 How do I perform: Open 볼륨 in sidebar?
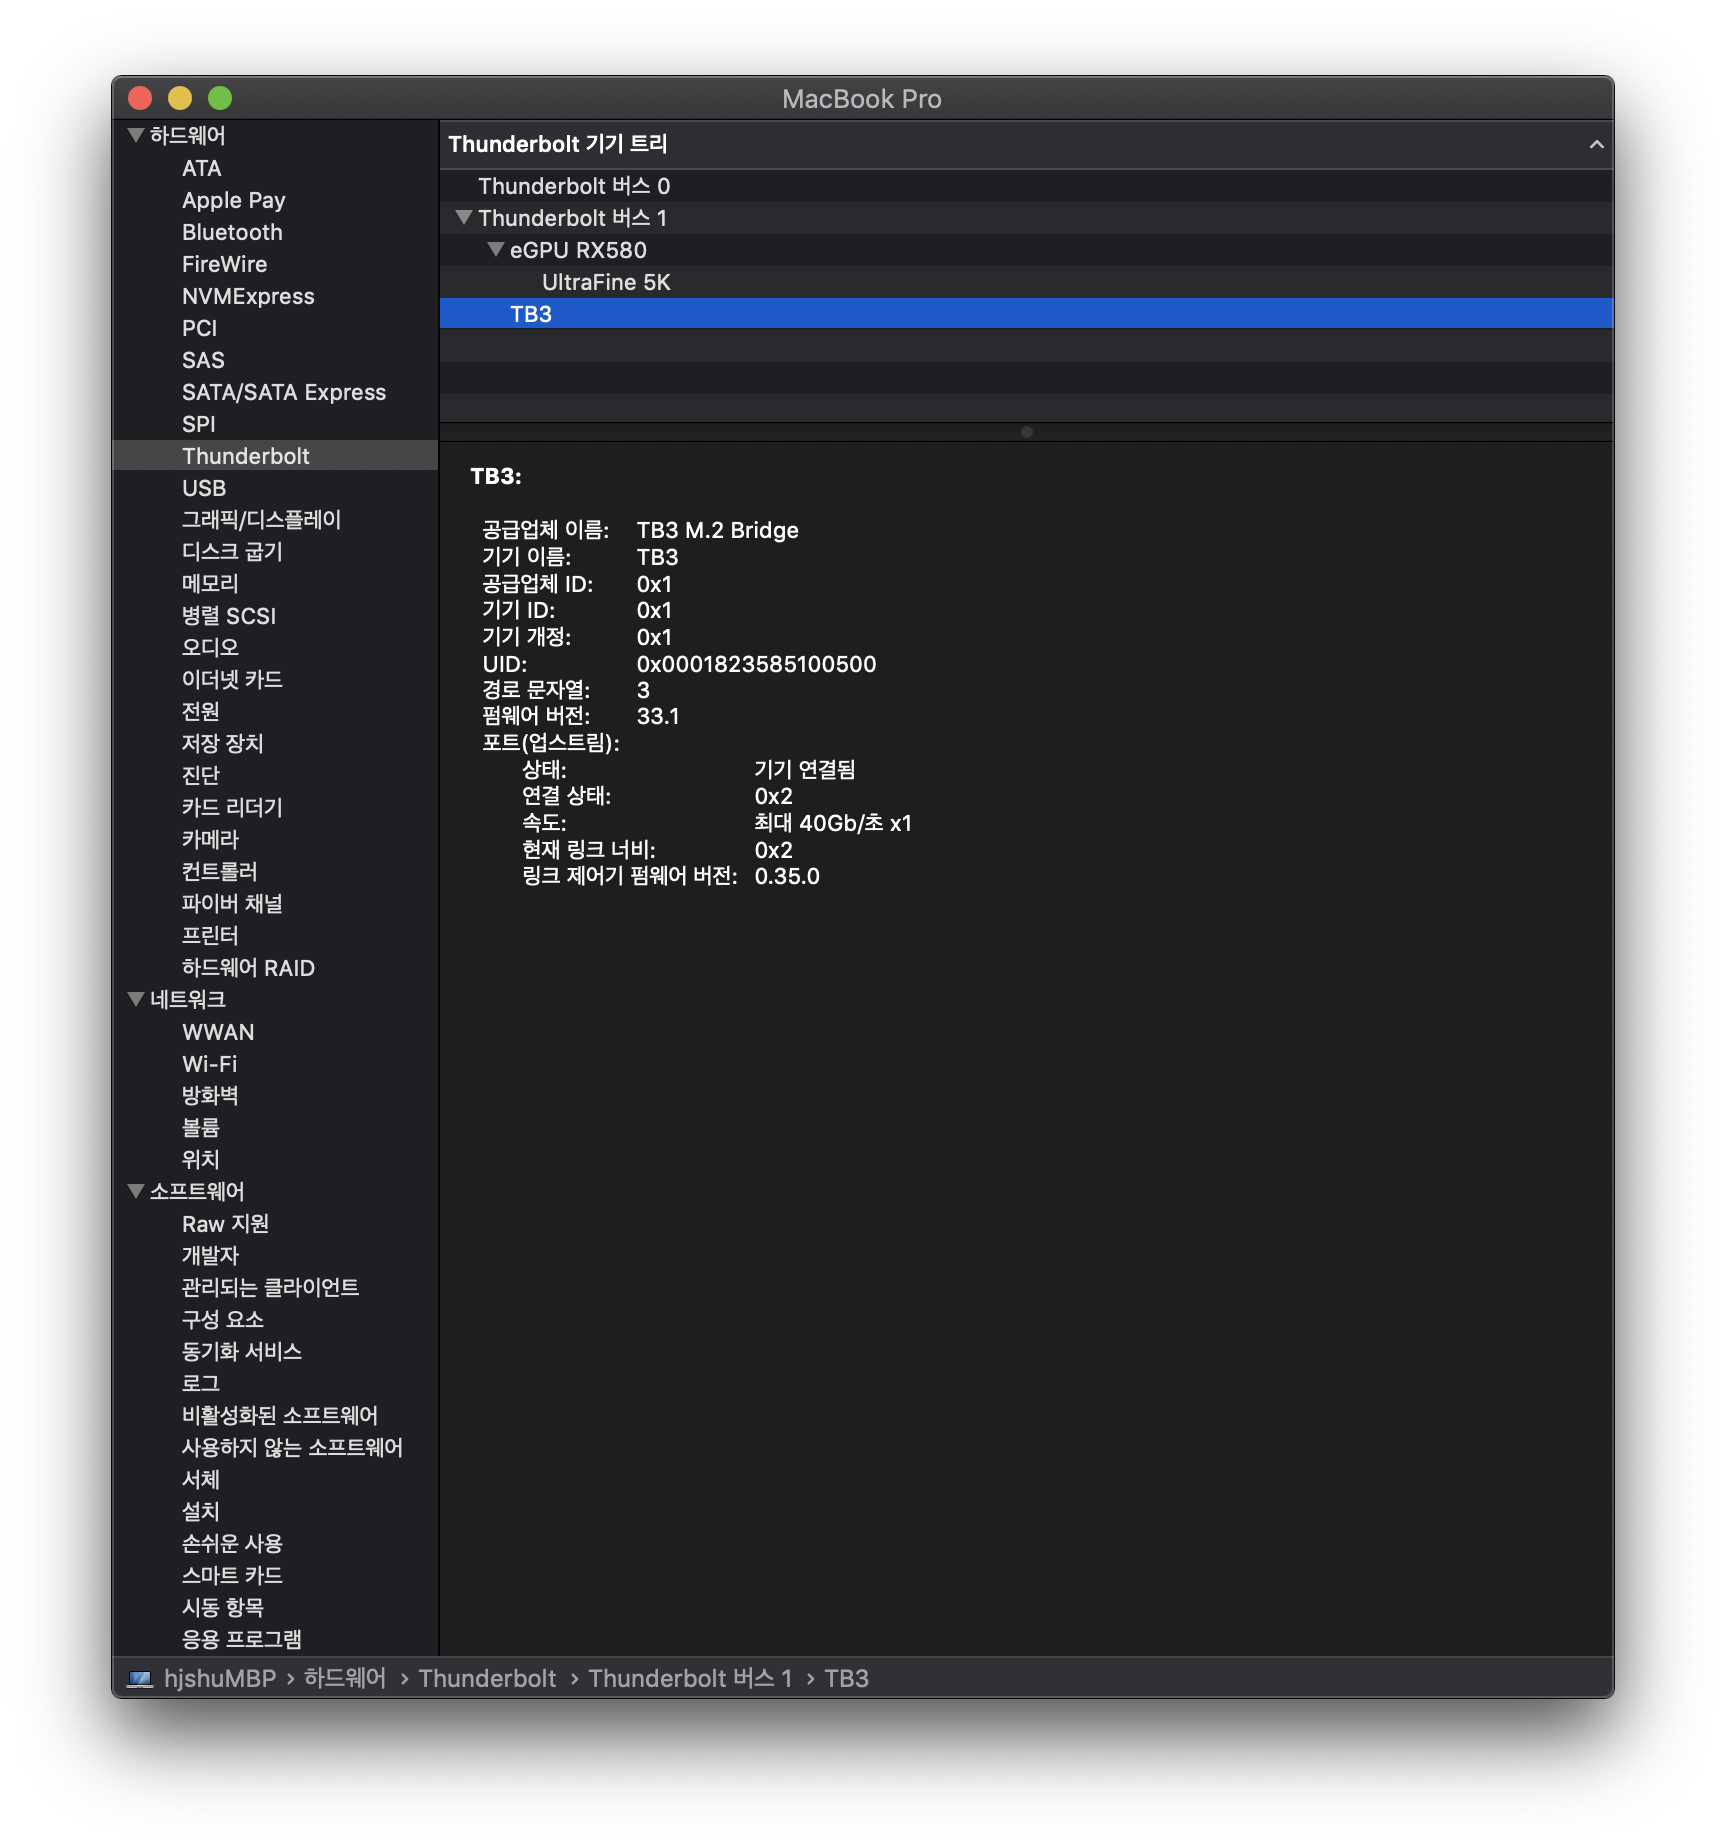pyautogui.click(x=201, y=1128)
